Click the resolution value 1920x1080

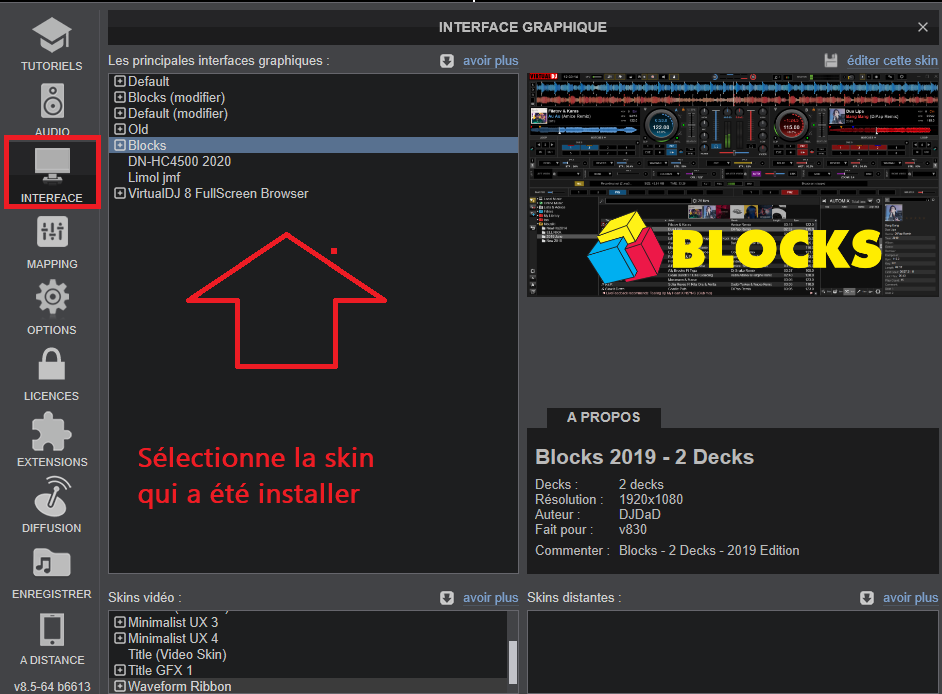(x=651, y=499)
